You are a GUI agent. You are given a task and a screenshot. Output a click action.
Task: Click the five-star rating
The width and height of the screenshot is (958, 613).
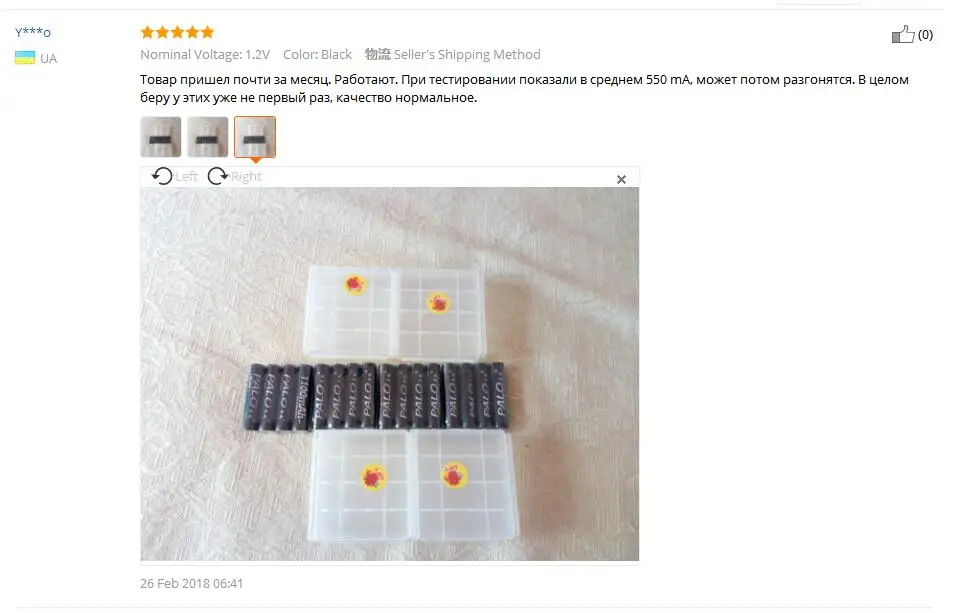tap(177, 32)
